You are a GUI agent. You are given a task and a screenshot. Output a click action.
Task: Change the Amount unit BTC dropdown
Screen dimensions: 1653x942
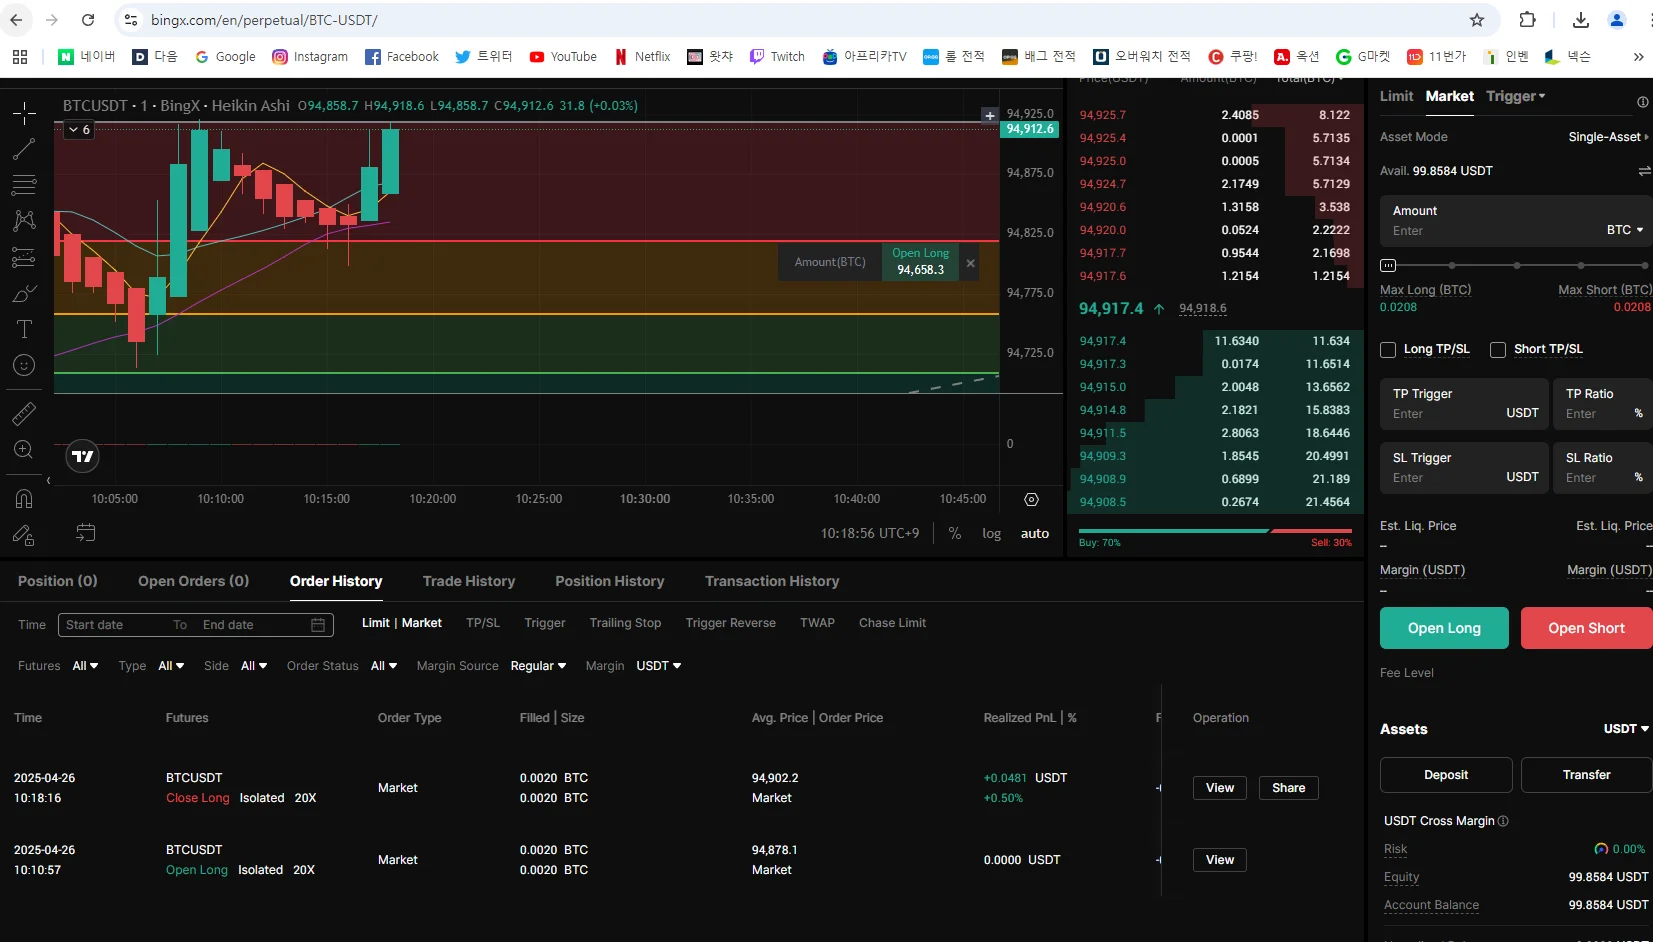(x=1624, y=230)
